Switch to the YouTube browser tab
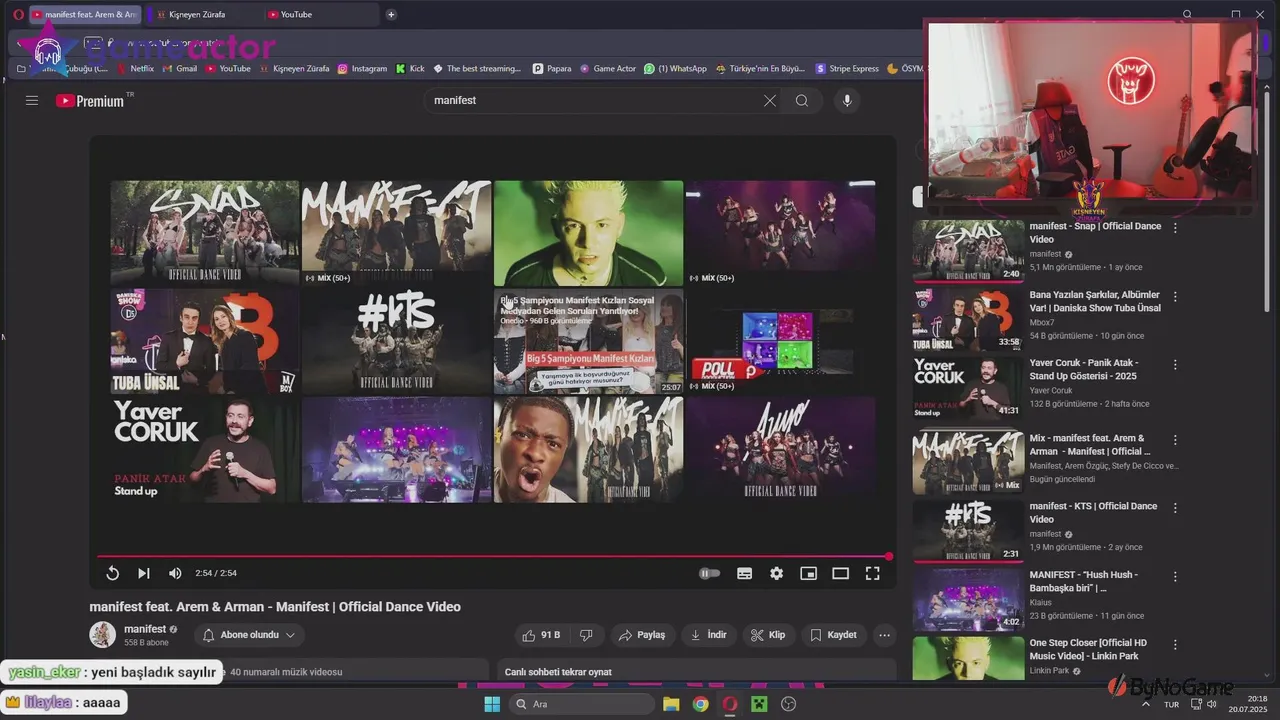The image size is (1280, 720). [x=320, y=14]
